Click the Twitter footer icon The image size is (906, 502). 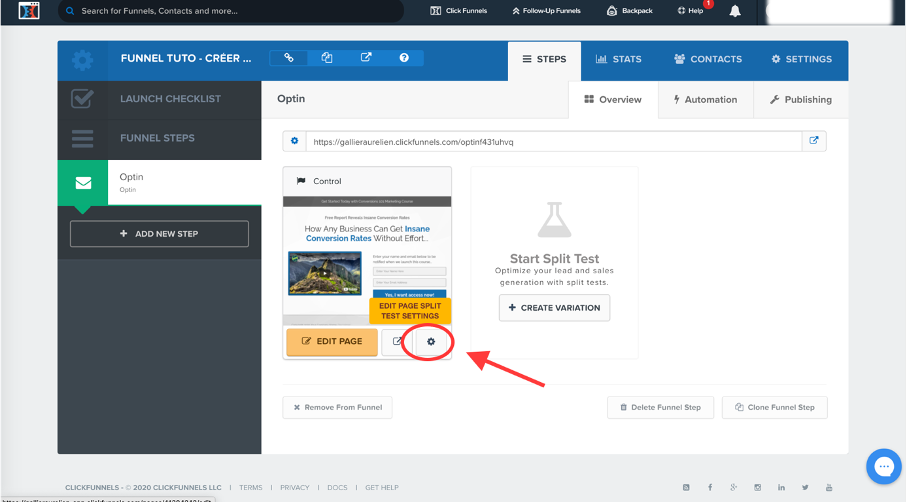(805, 488)
